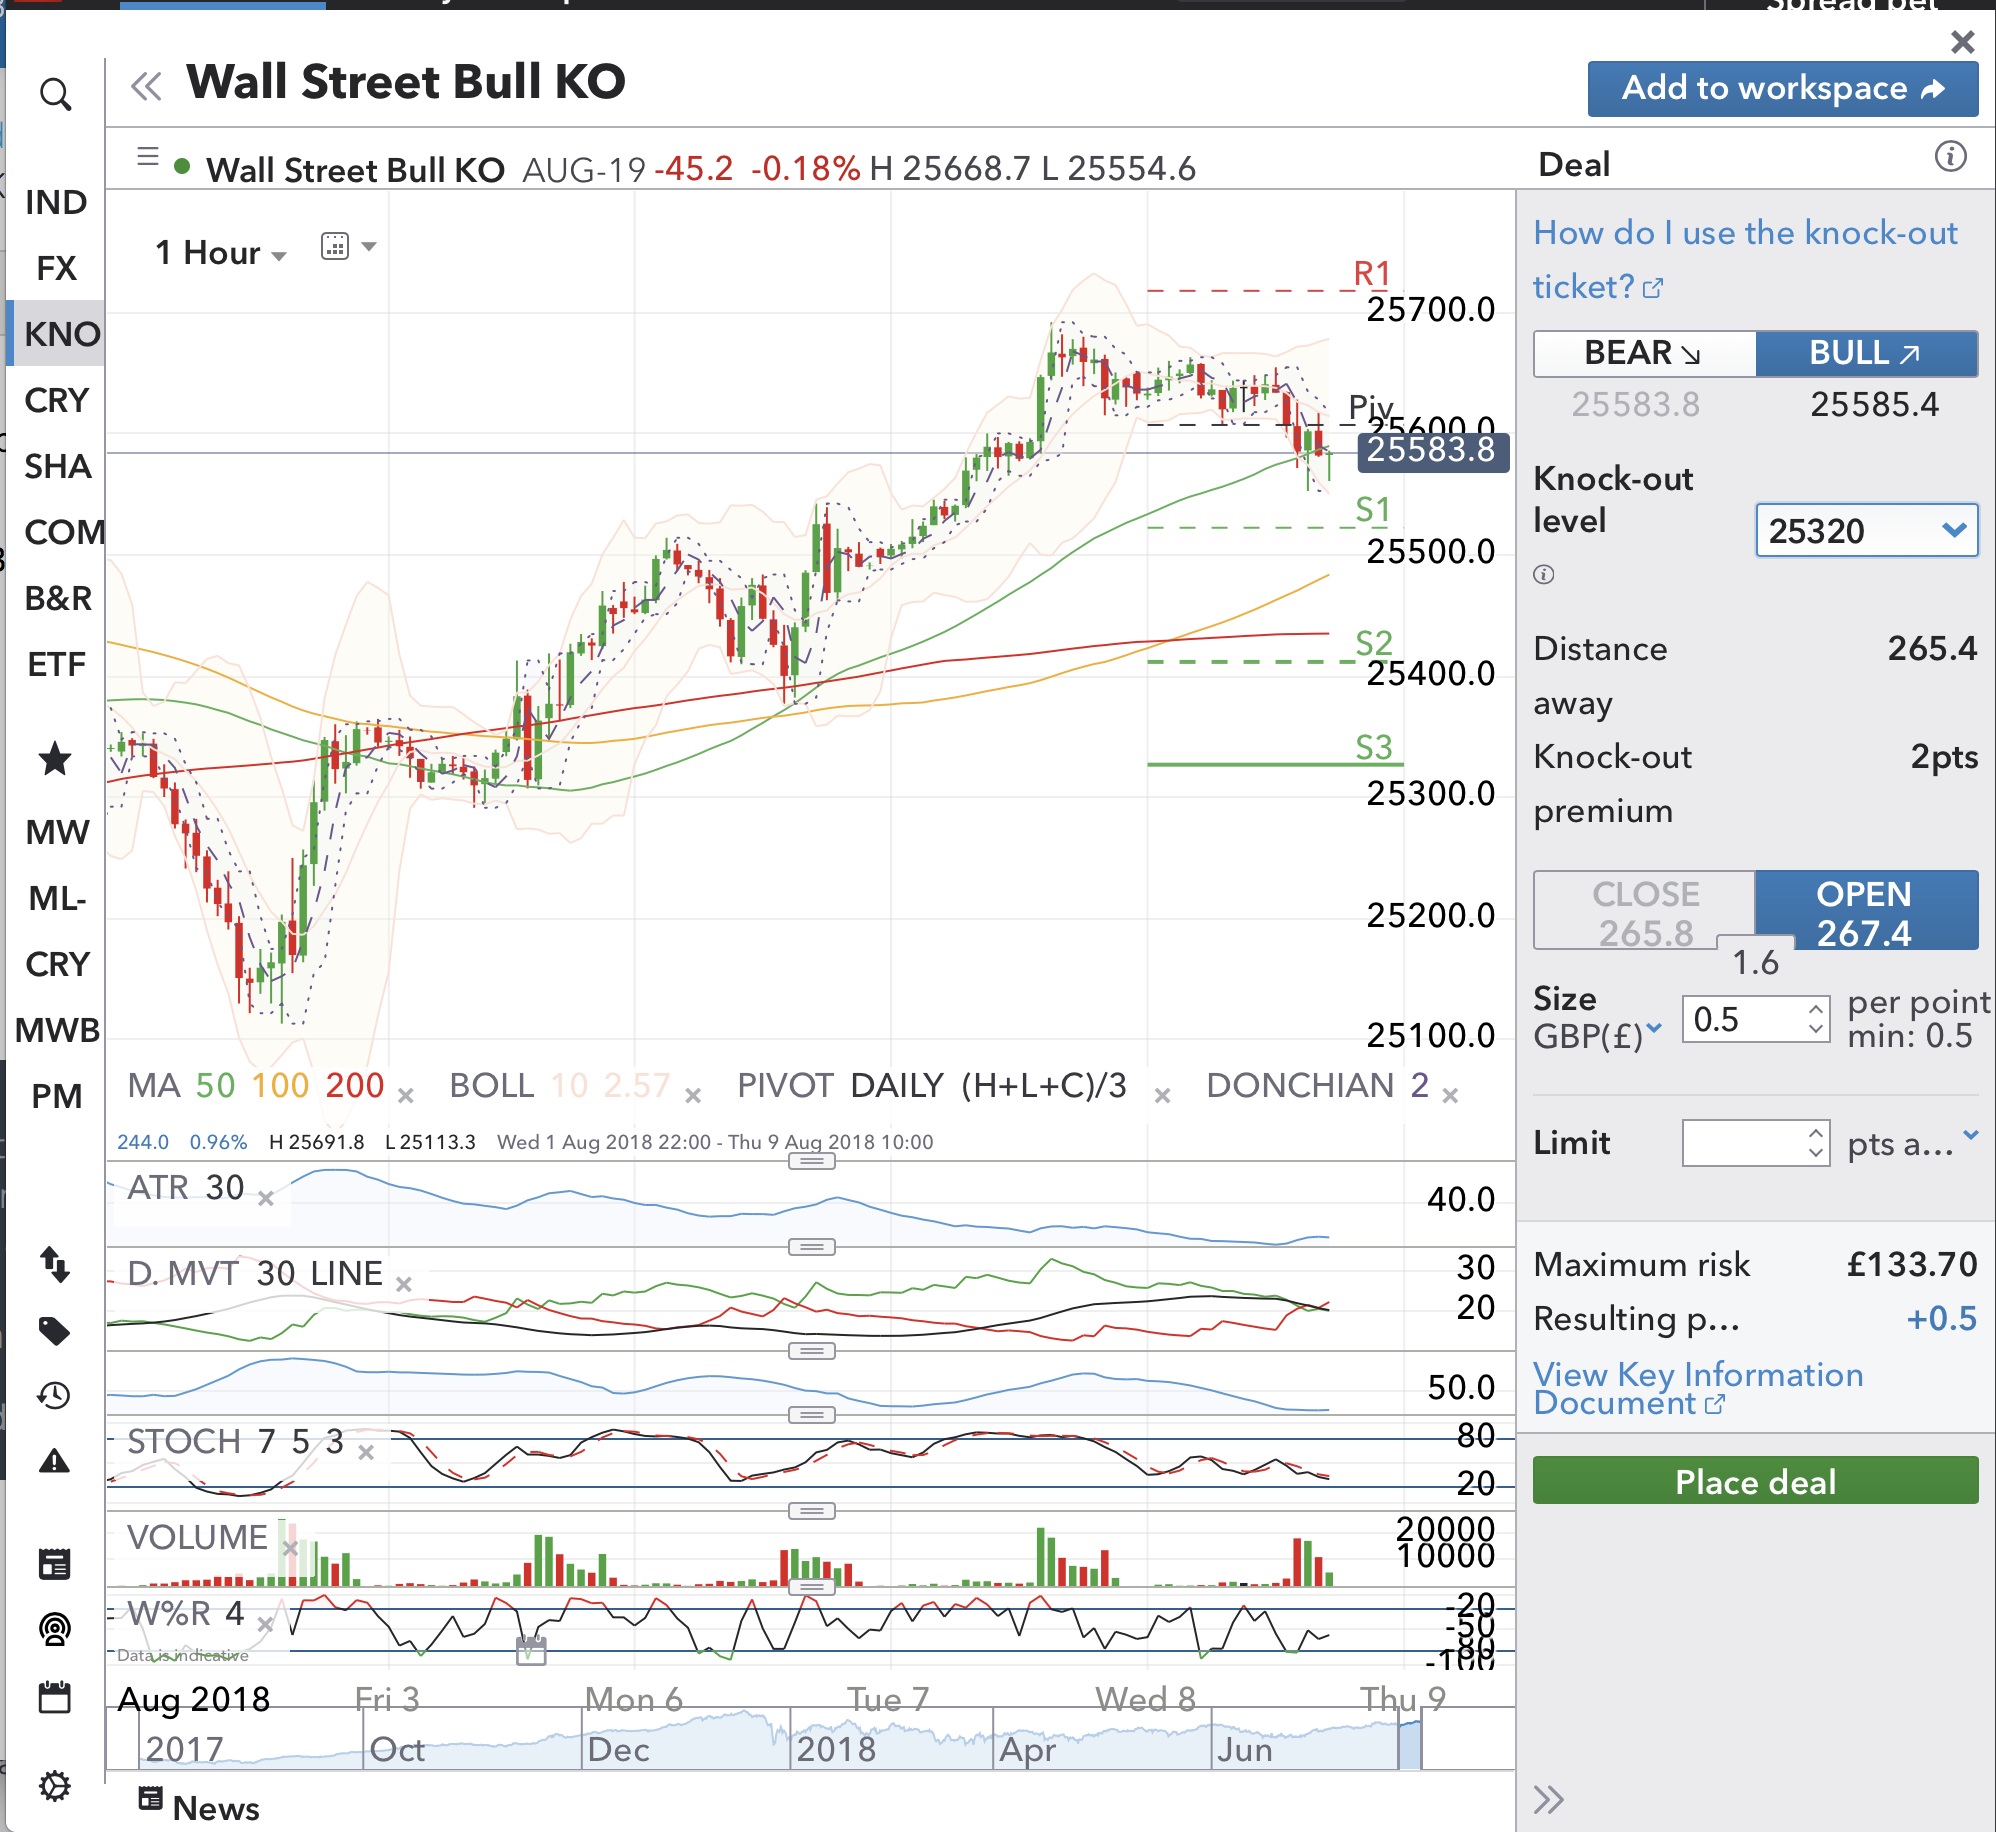Select the BEAR direction toggle
This screenshot has width=1996, height=1832.
tap(1644, 353)
